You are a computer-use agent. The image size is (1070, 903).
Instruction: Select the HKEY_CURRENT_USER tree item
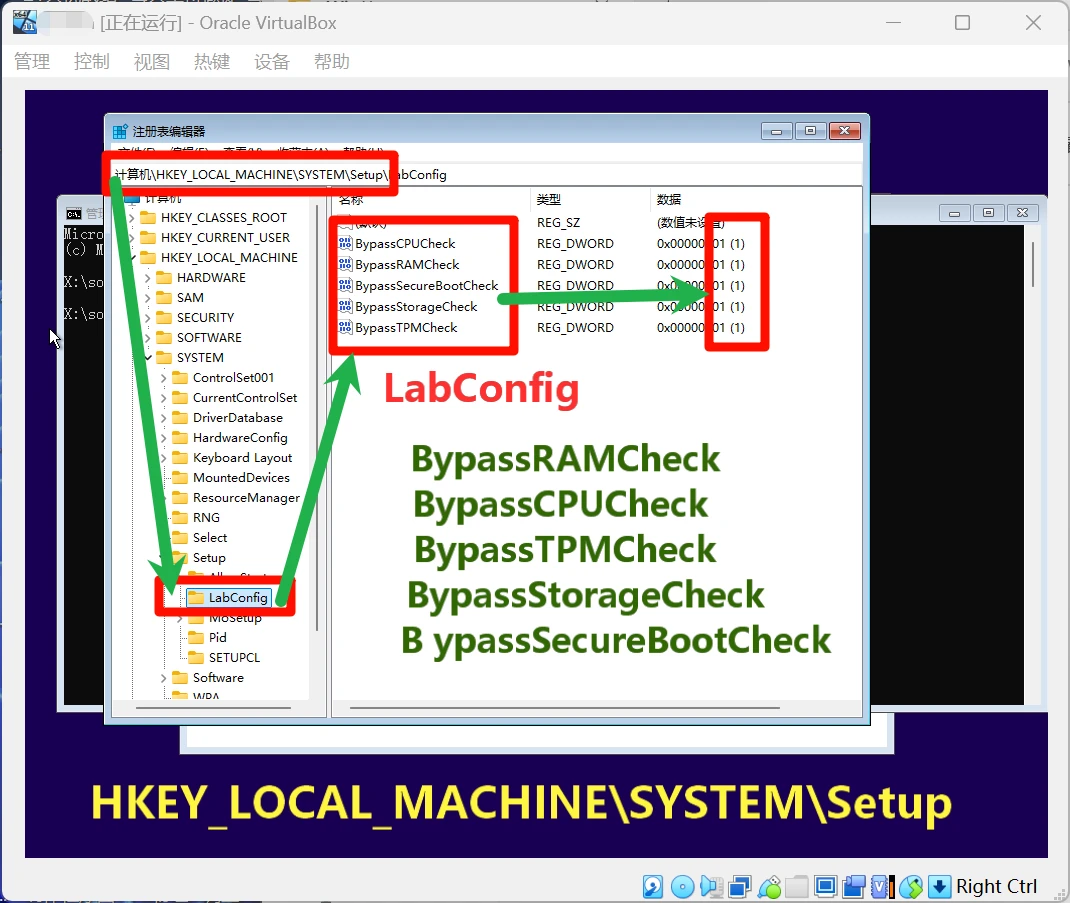(x=225, y=238)
